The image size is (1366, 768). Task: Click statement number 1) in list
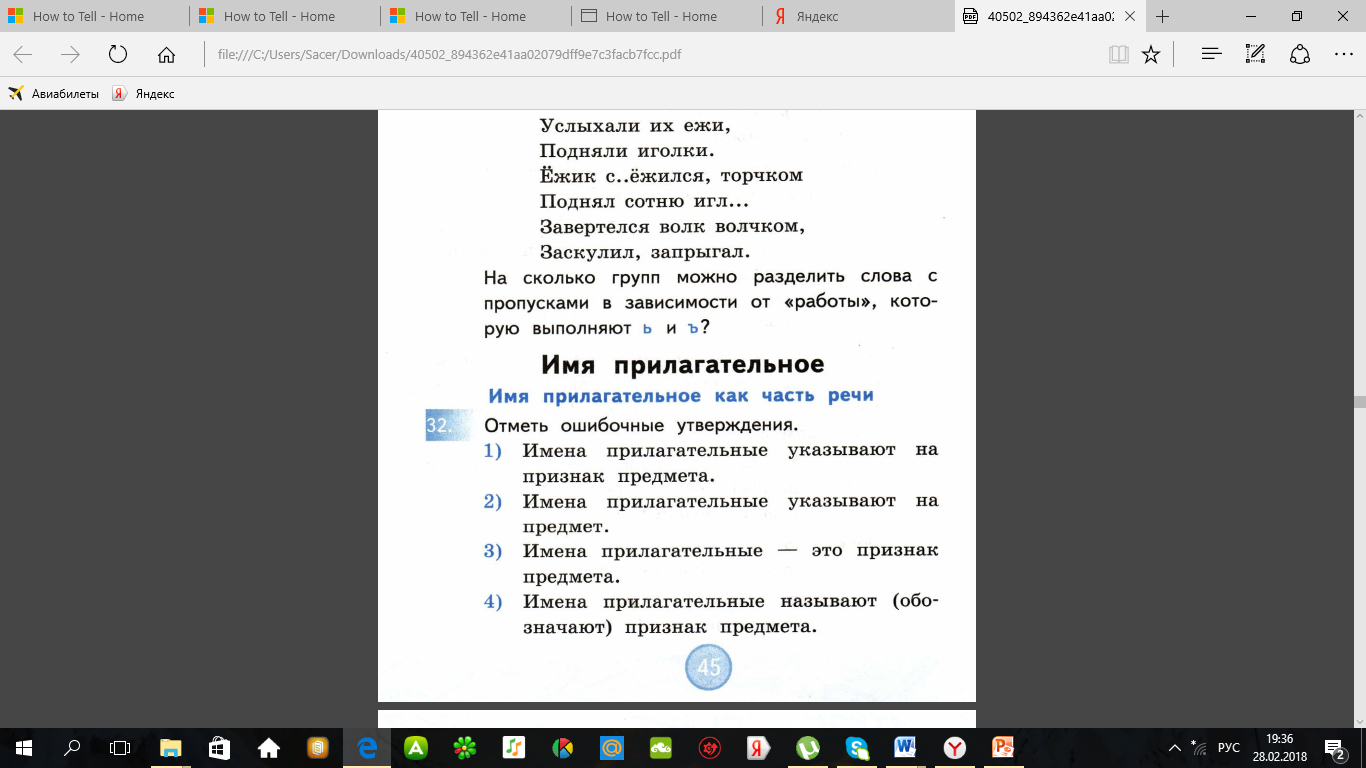[x=493, y=451]
